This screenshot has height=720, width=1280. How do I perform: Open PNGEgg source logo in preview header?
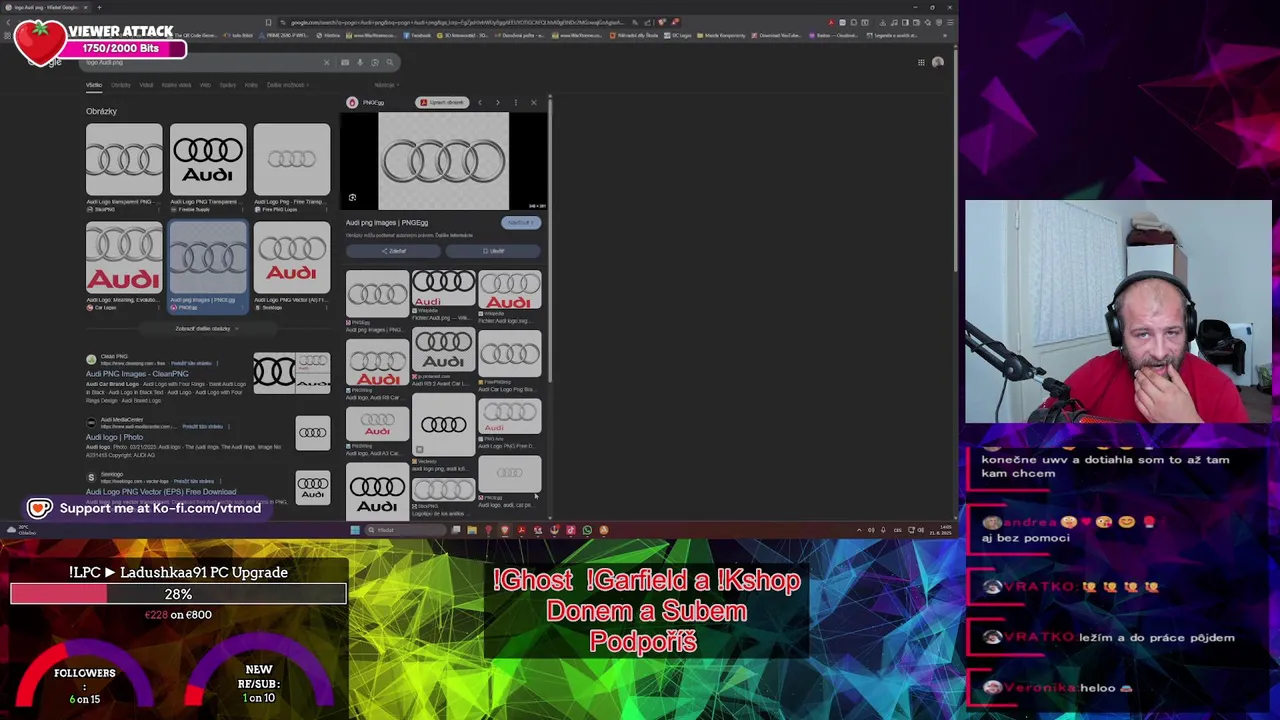352,102
